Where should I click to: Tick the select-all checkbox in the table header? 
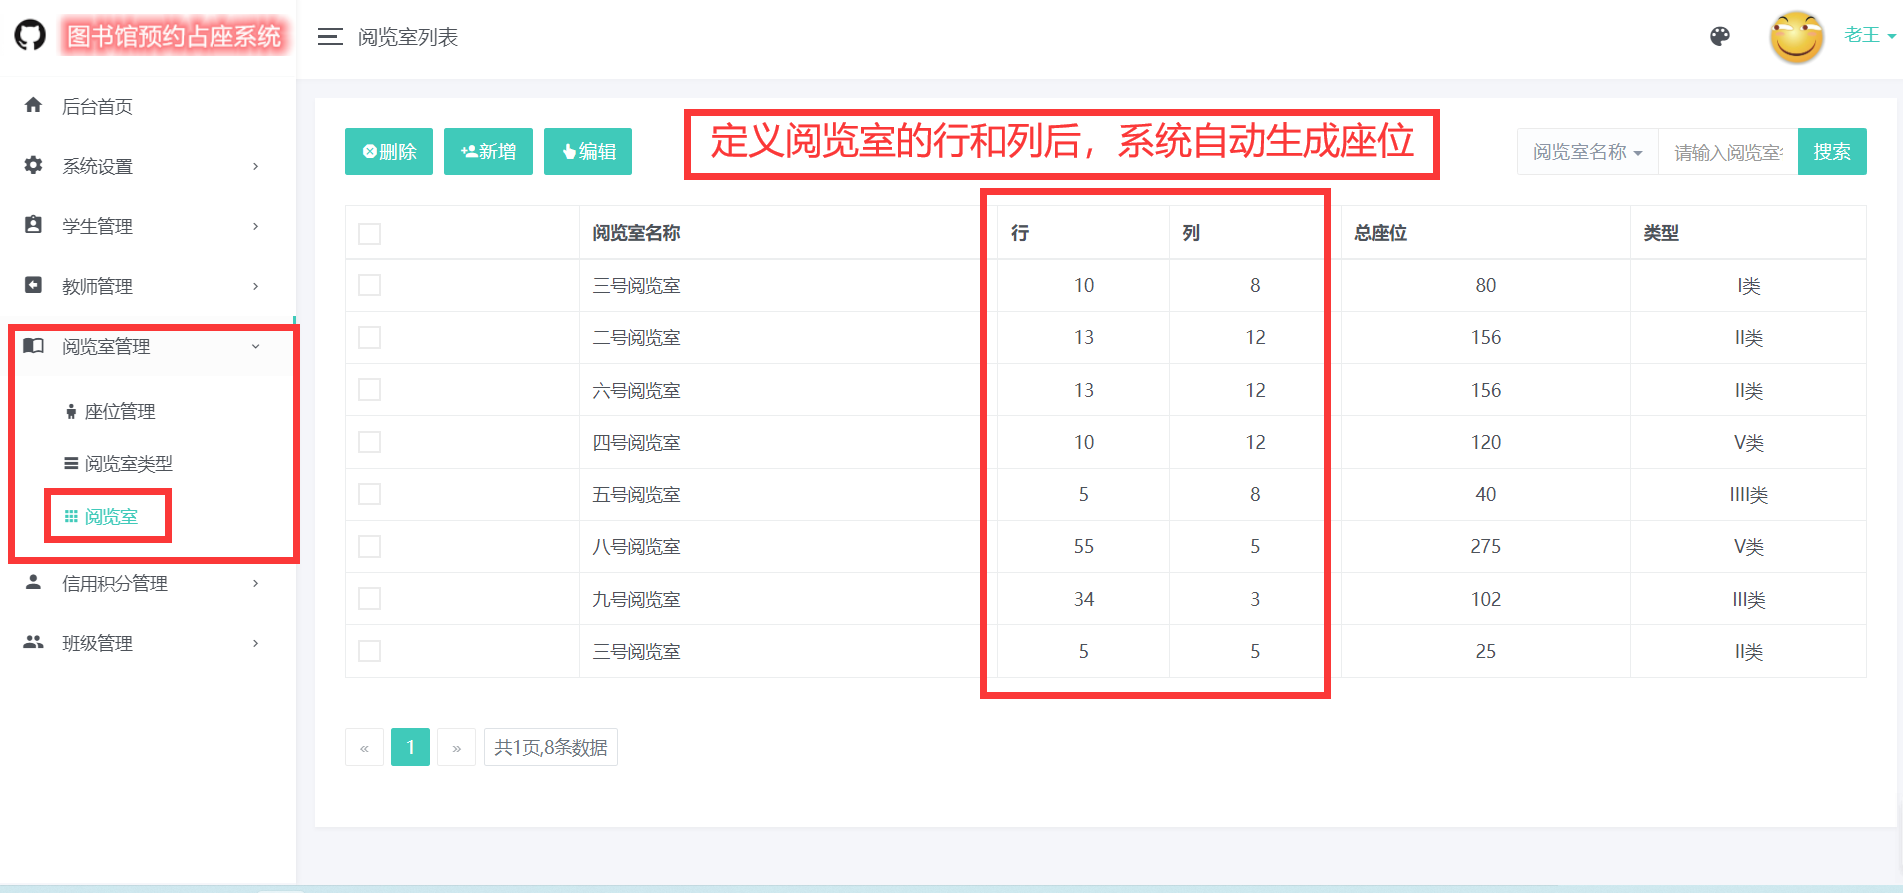tap(370, 233)
